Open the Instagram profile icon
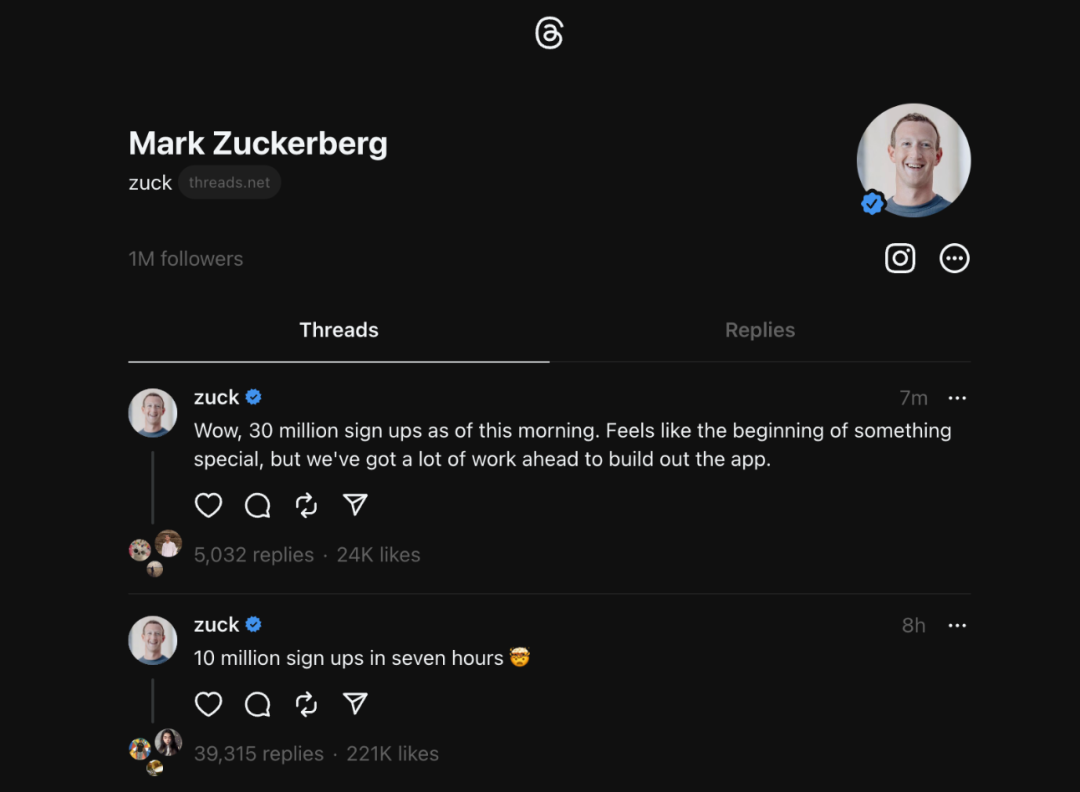Viewport: 1080px width, 792px height. pyautogui.click(x=900, y=258)
